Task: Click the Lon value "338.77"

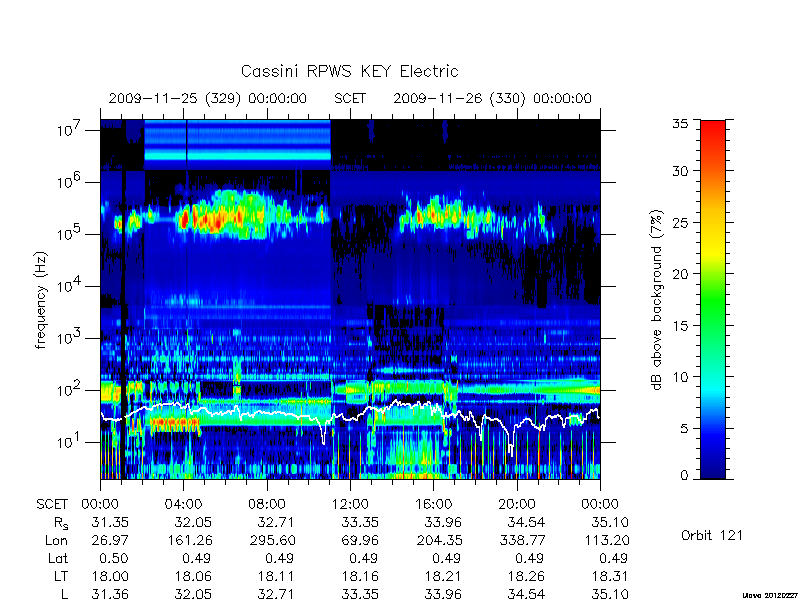Action: pyautogui.click(x=523, y=540)
